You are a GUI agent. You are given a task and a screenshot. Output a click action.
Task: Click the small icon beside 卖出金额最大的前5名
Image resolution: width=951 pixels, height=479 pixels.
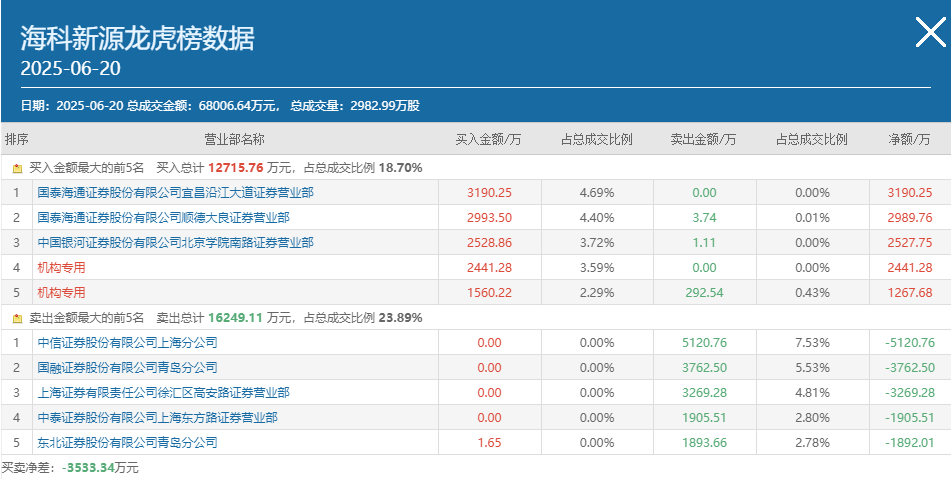[17, 318]
